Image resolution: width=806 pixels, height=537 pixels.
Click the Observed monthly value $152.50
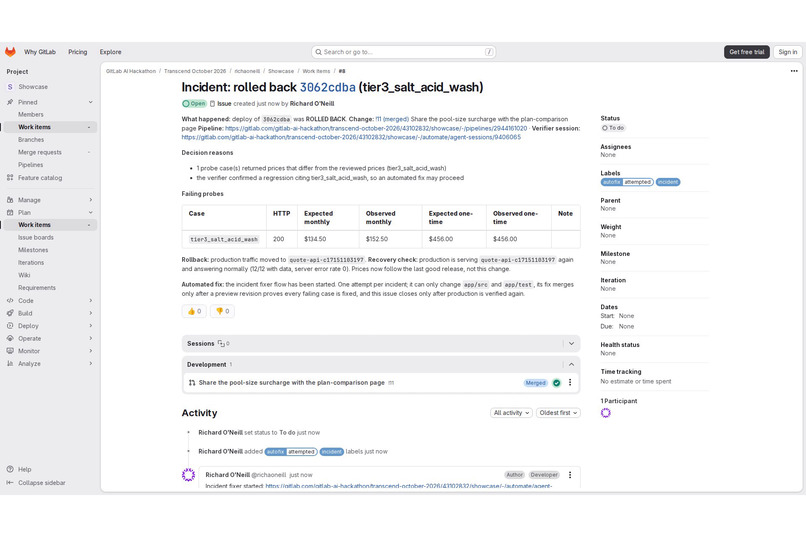[377, 239]
